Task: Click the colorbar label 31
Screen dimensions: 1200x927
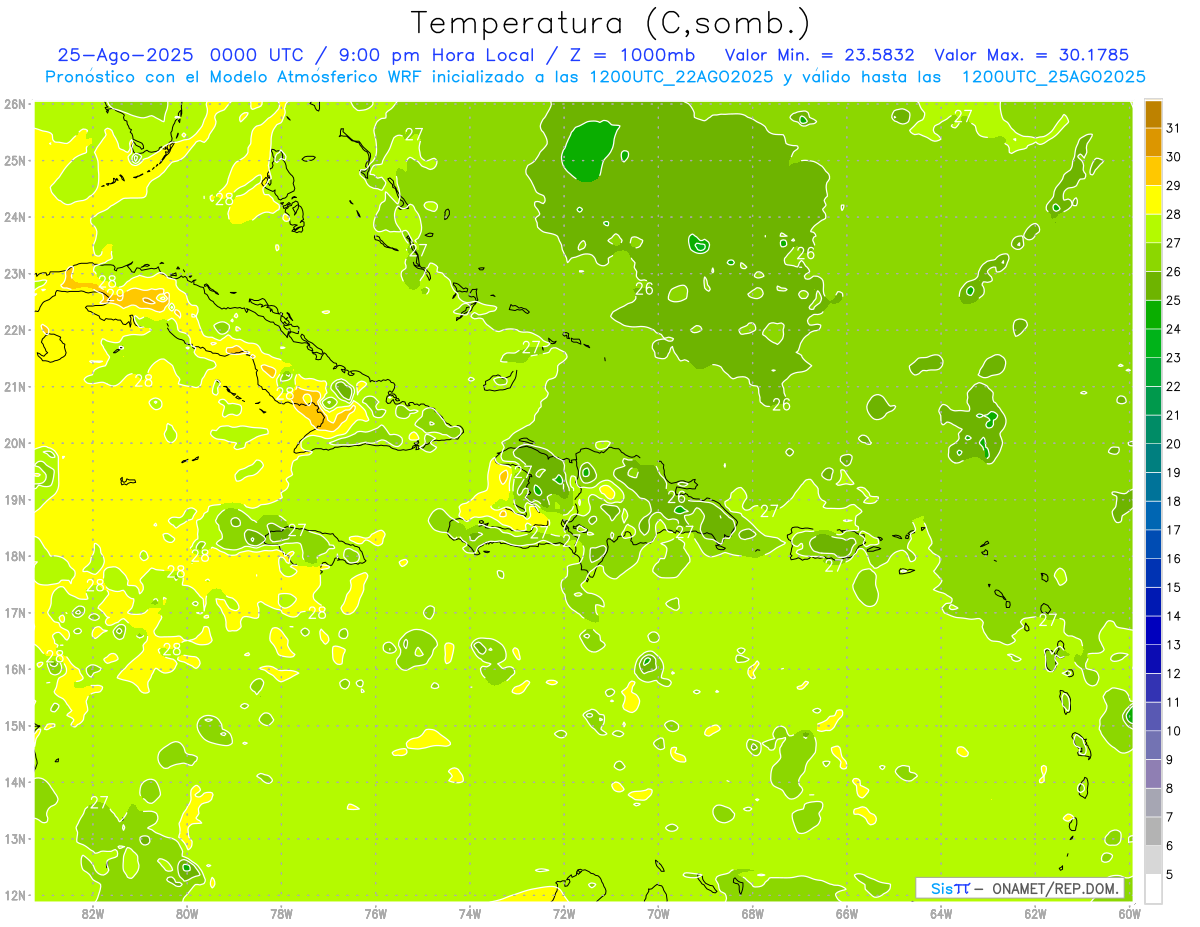Action: 1174,128
